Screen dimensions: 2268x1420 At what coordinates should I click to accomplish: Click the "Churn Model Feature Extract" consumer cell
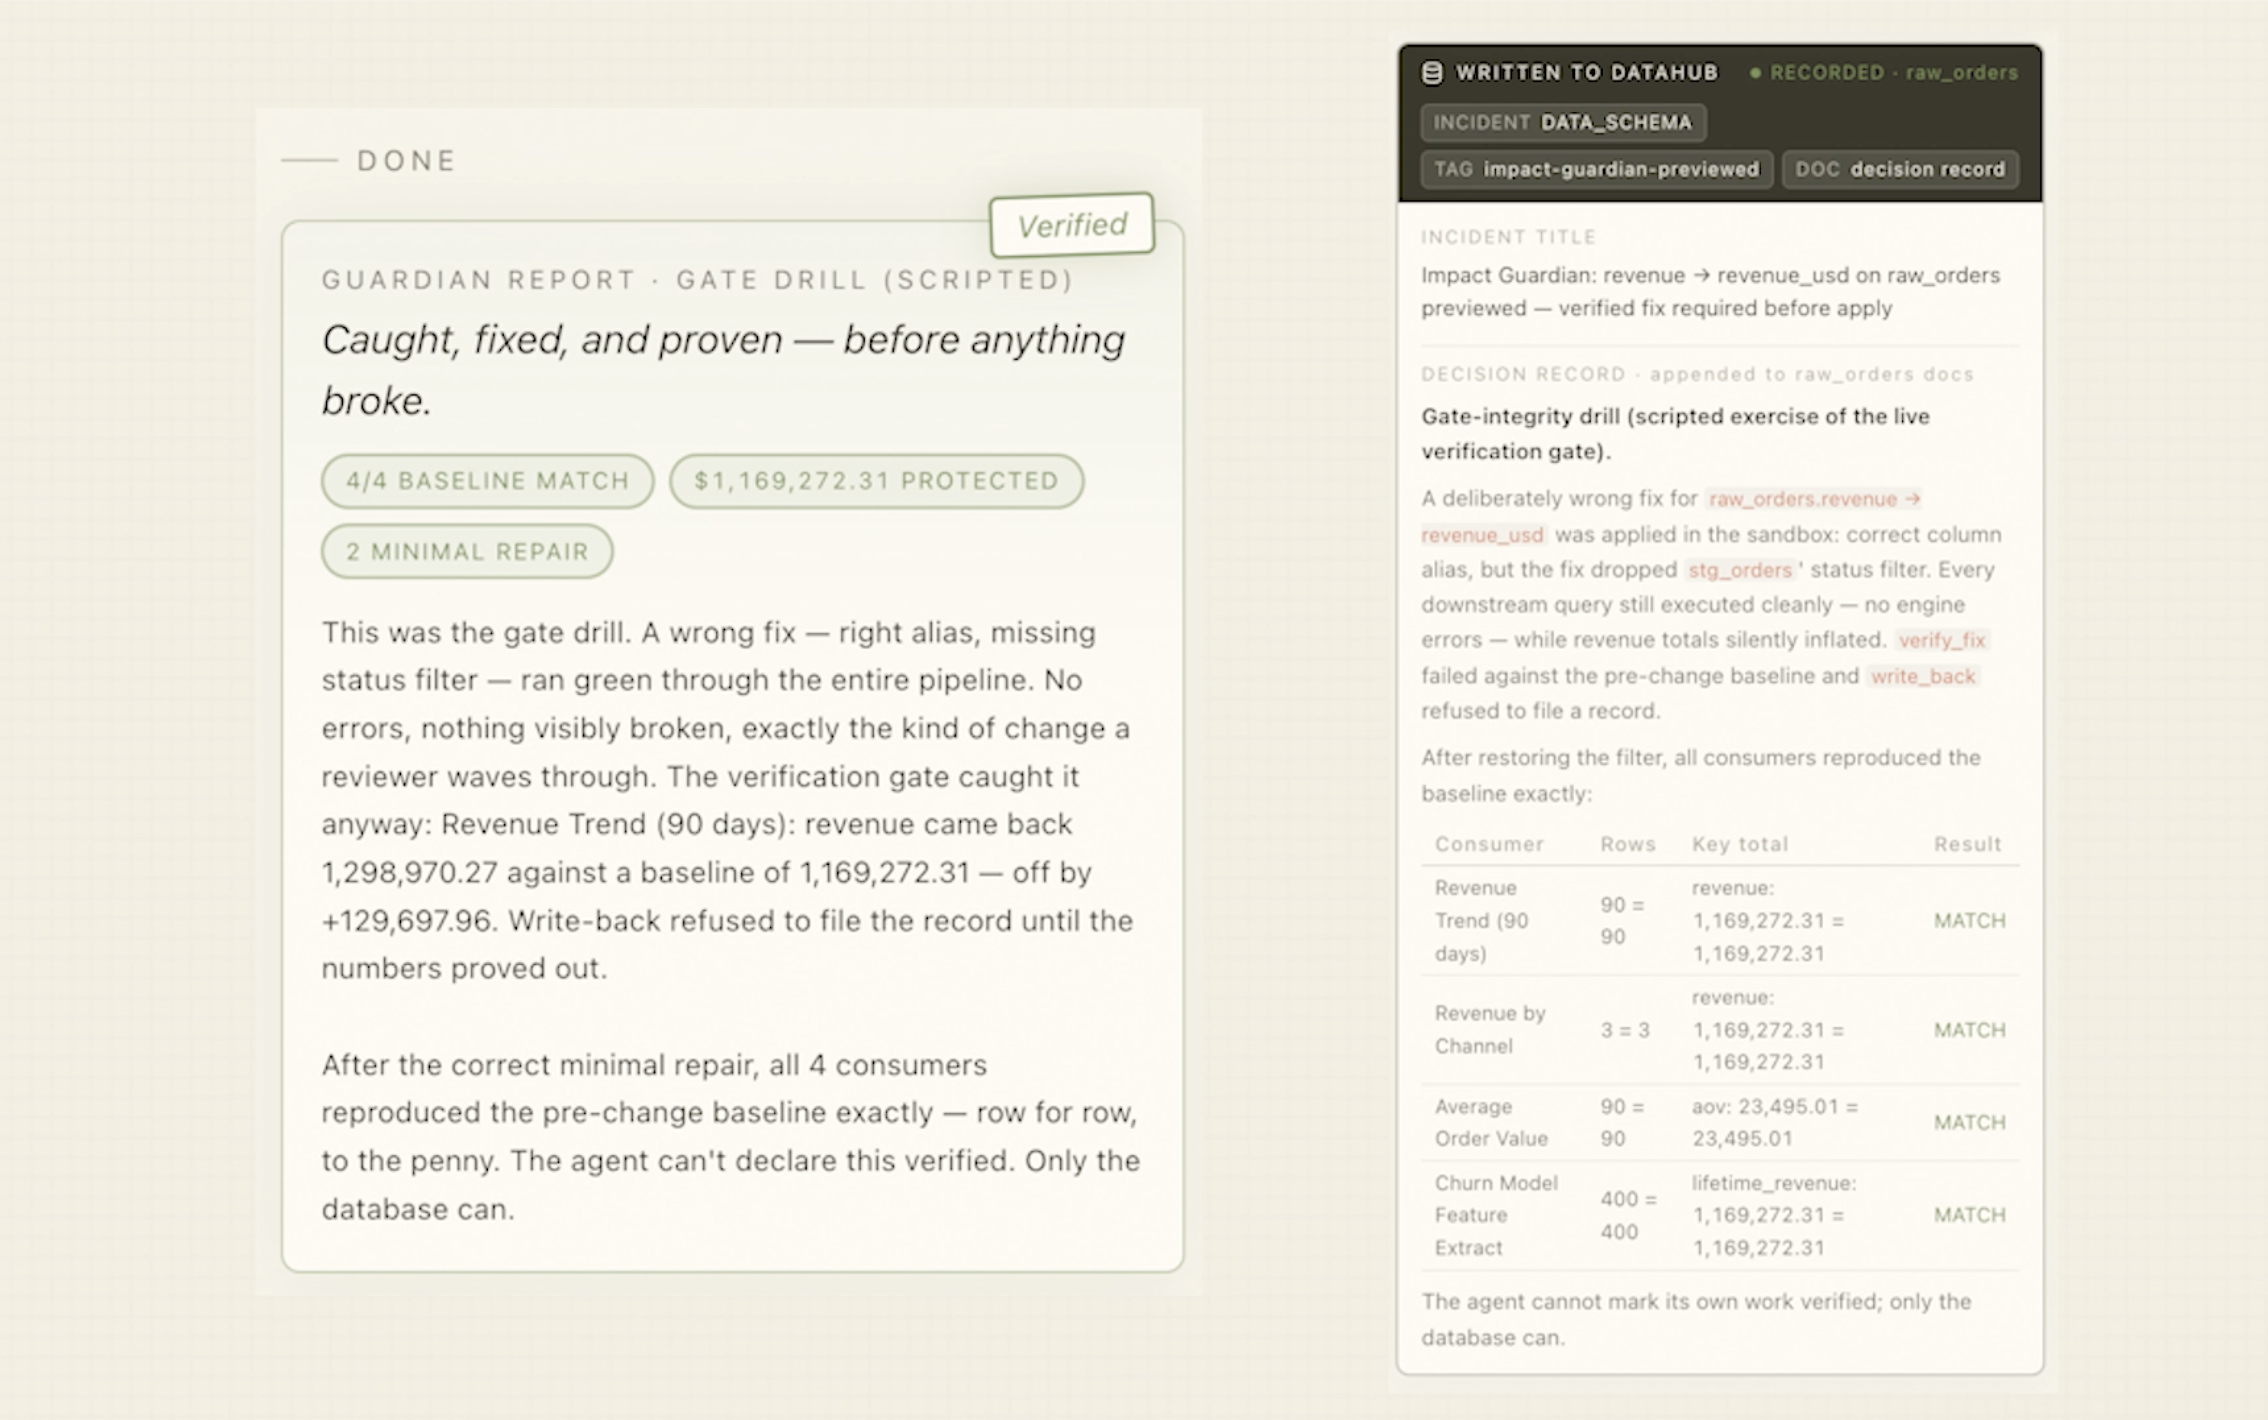1496,1215
